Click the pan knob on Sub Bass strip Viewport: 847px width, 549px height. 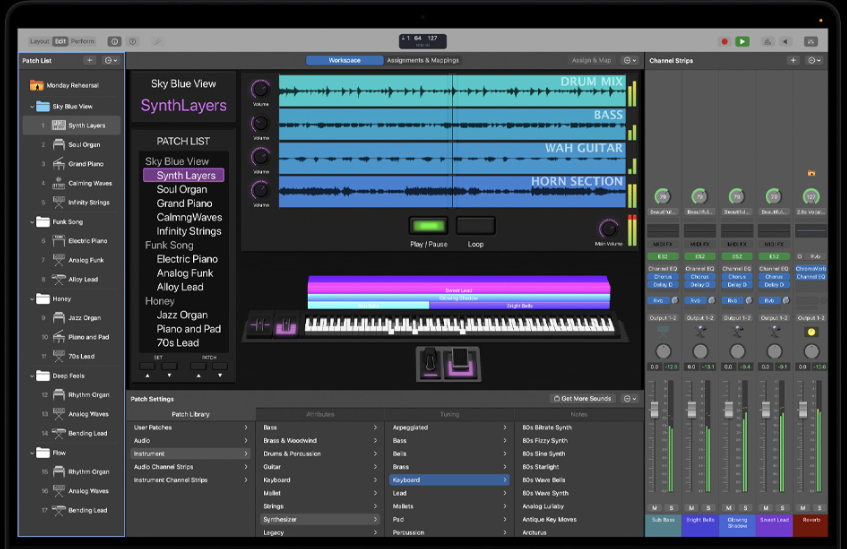663,351
